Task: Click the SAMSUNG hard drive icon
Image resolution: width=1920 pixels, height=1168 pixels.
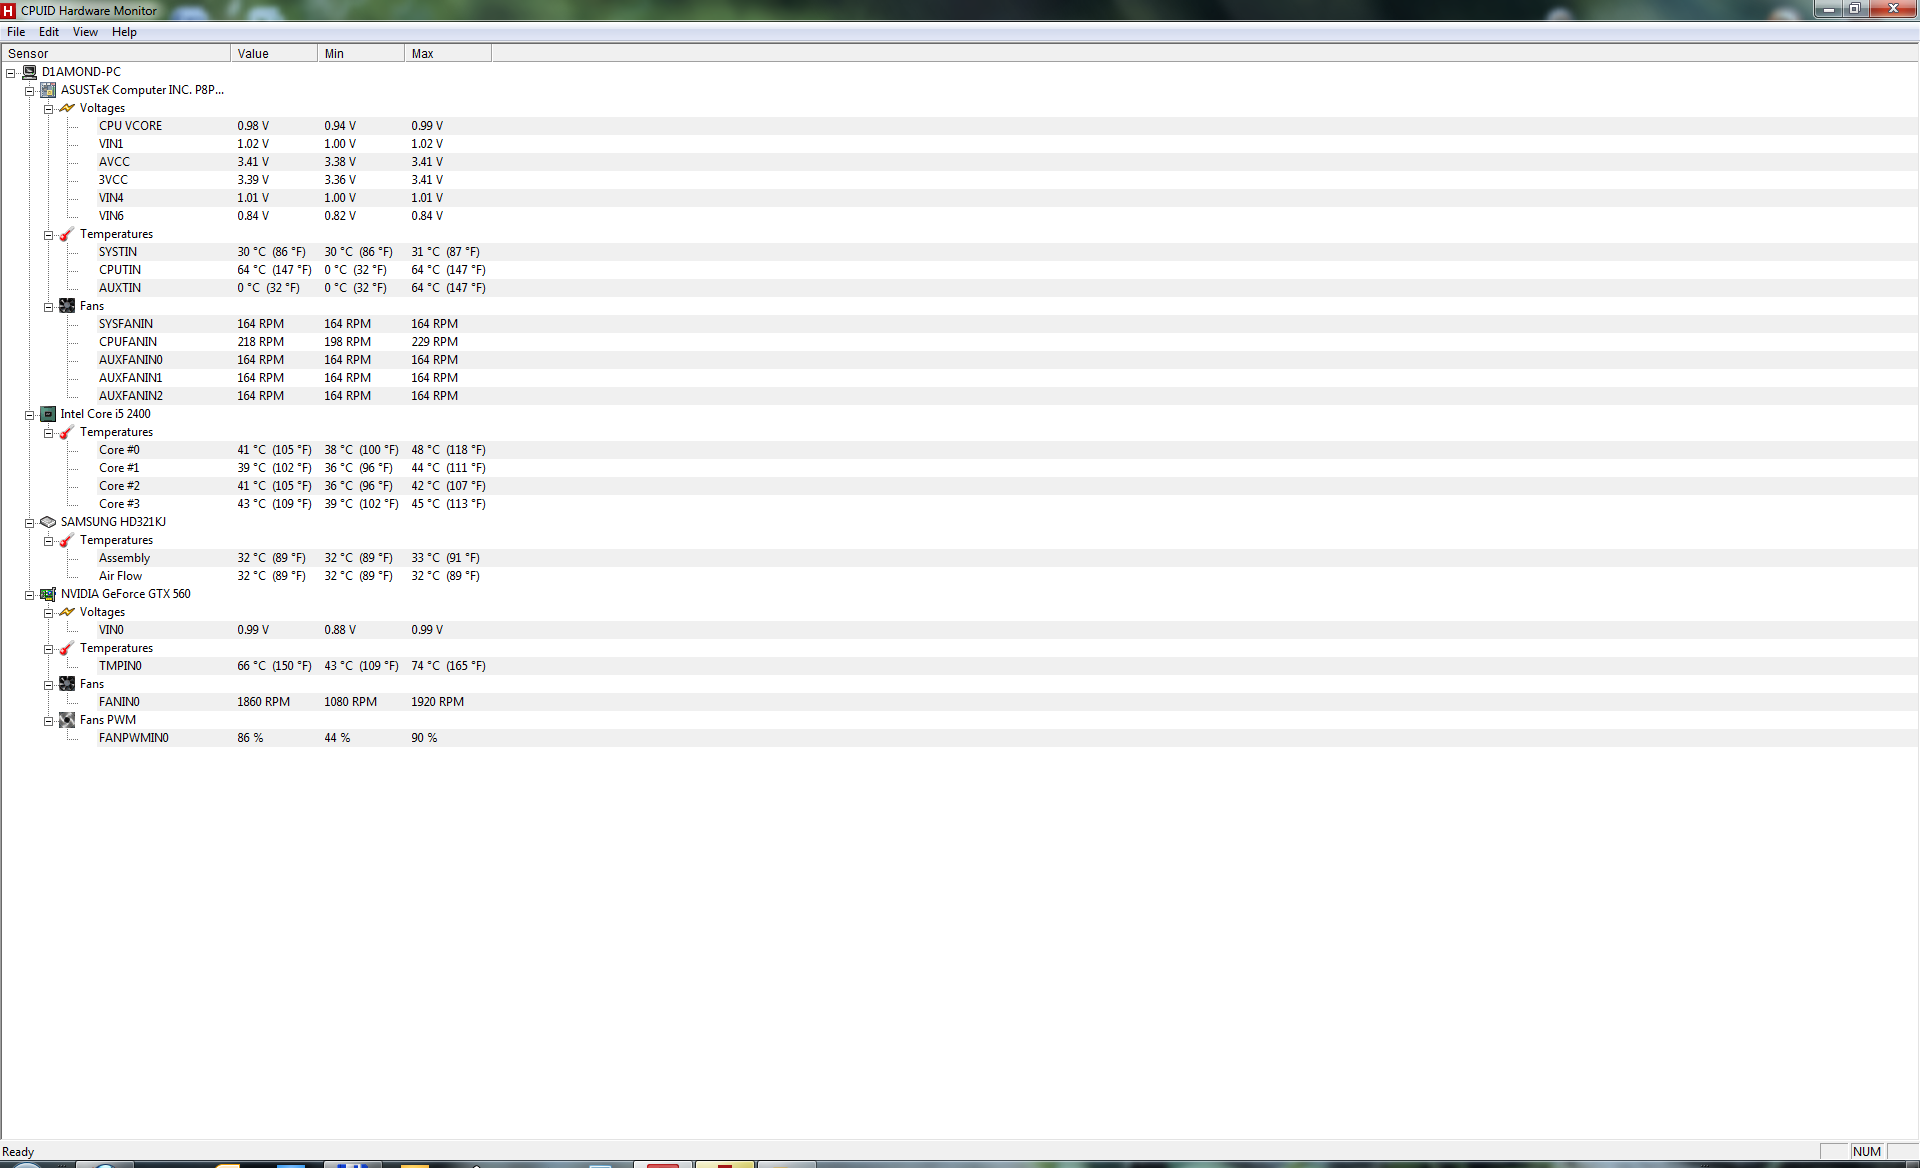Action: click(47, 522)
